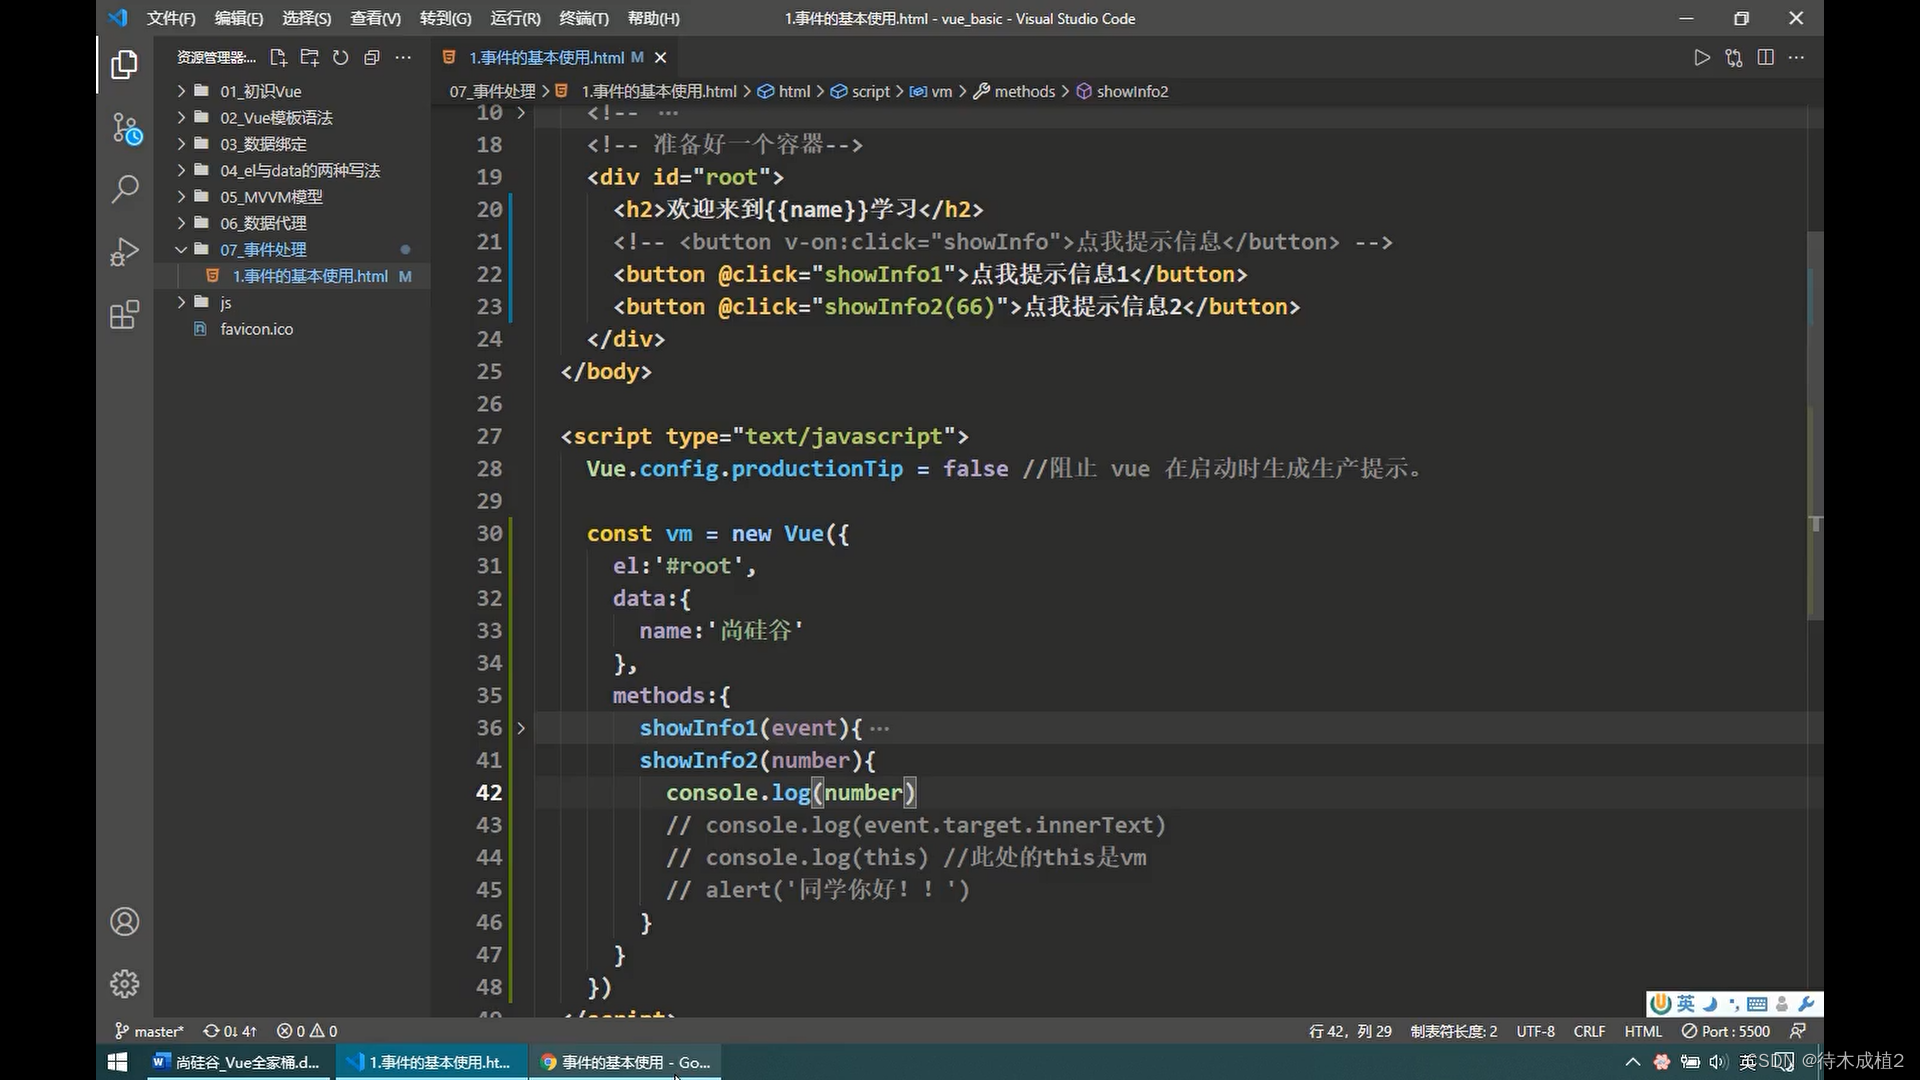Viewport: 1920px width, 1080px height.
Task: Refresh the explorer file tree
Action: [341, 58]
